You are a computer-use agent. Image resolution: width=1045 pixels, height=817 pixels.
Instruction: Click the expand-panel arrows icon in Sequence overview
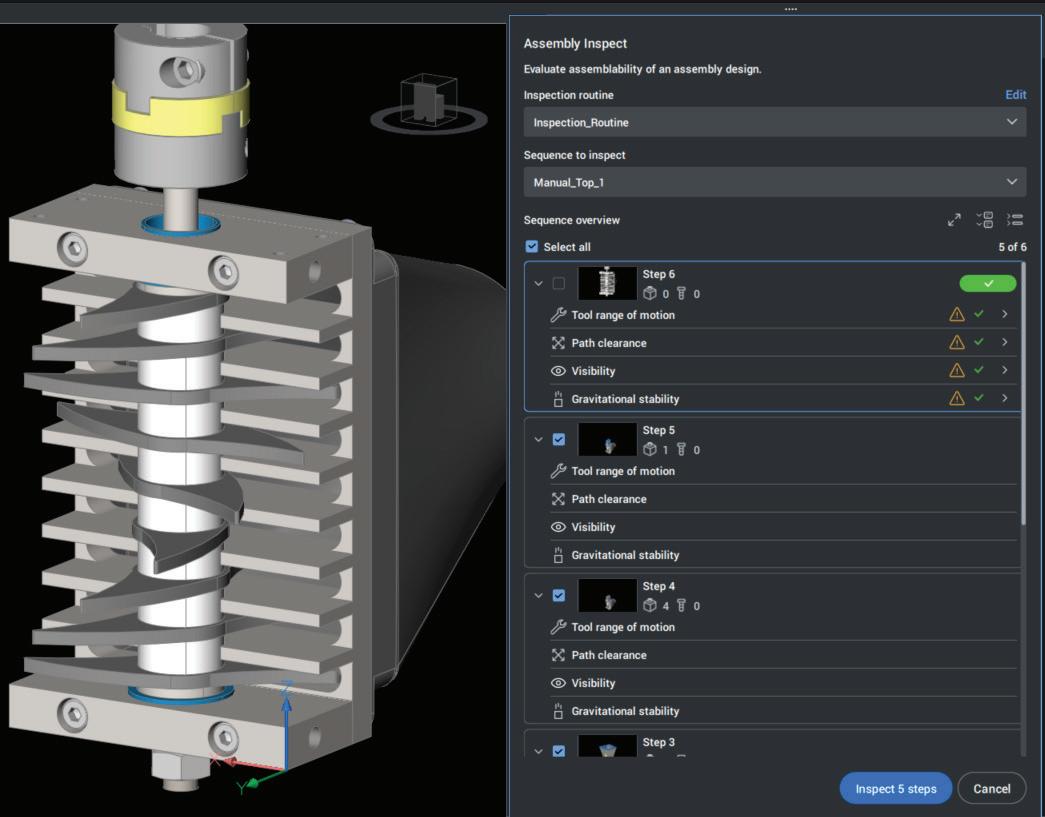(954, 220)
